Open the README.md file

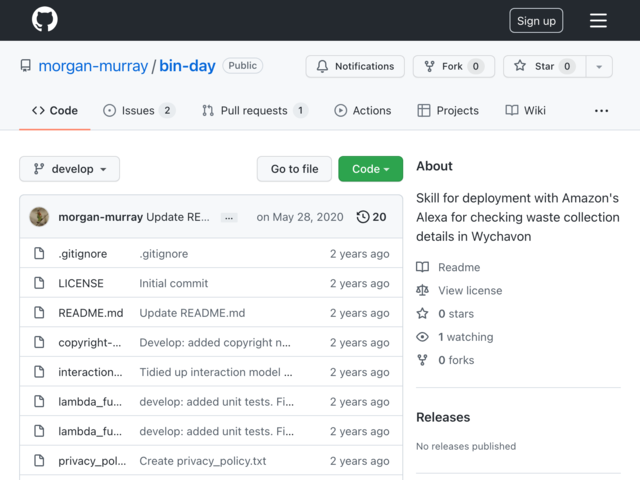pos(91,313)
